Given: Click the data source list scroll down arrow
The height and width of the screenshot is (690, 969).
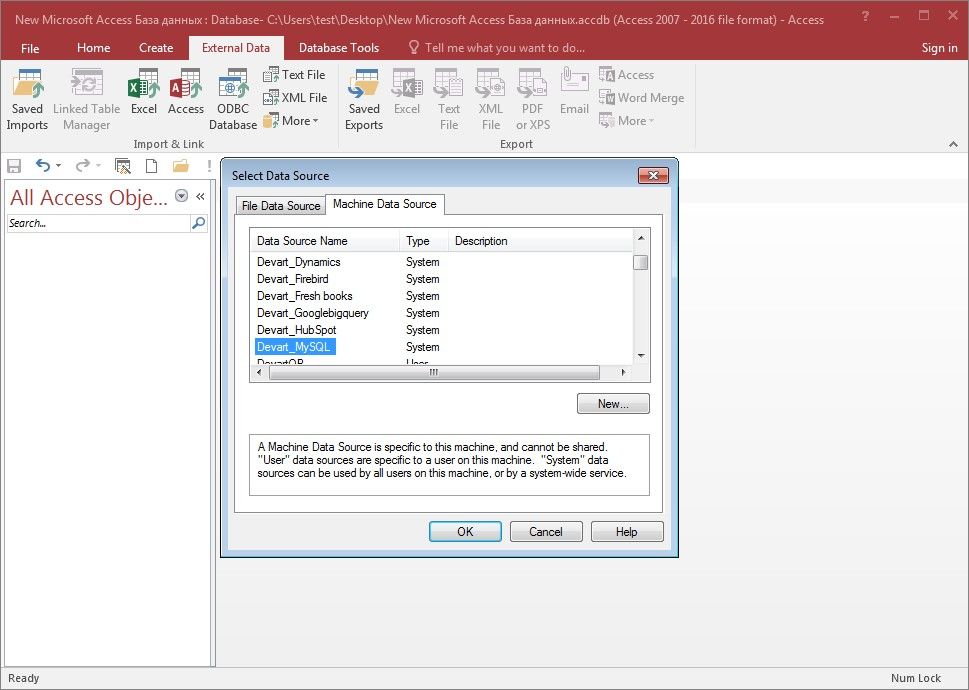Looking at the screenshot, I should tap(641, 356).
